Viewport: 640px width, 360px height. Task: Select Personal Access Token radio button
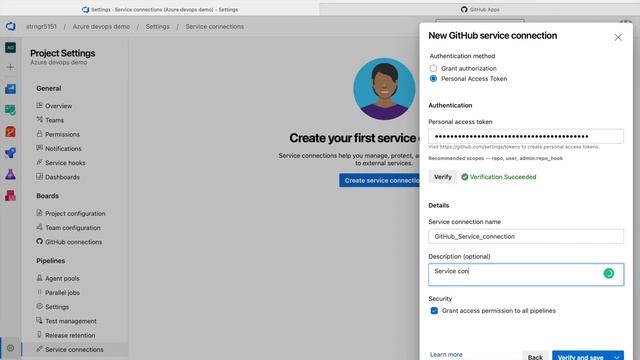tap(433, 78)
